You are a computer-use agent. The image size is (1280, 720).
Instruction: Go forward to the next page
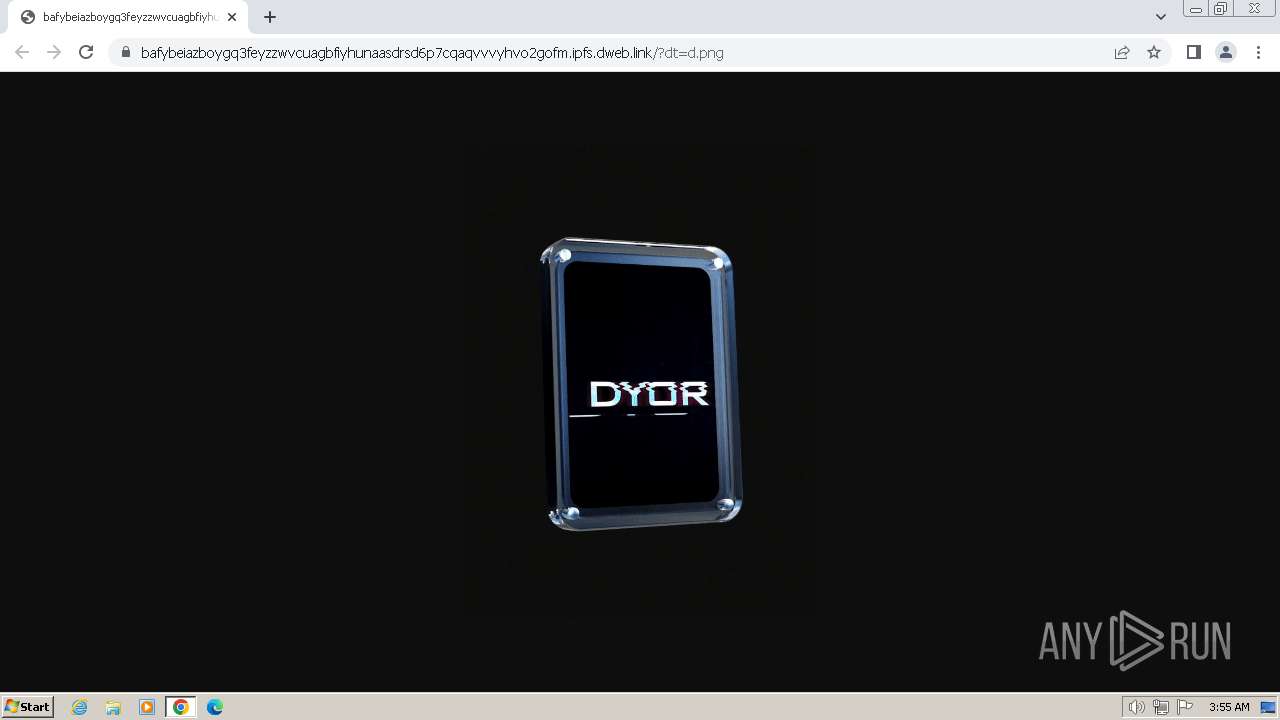click(x=54, y=52)
